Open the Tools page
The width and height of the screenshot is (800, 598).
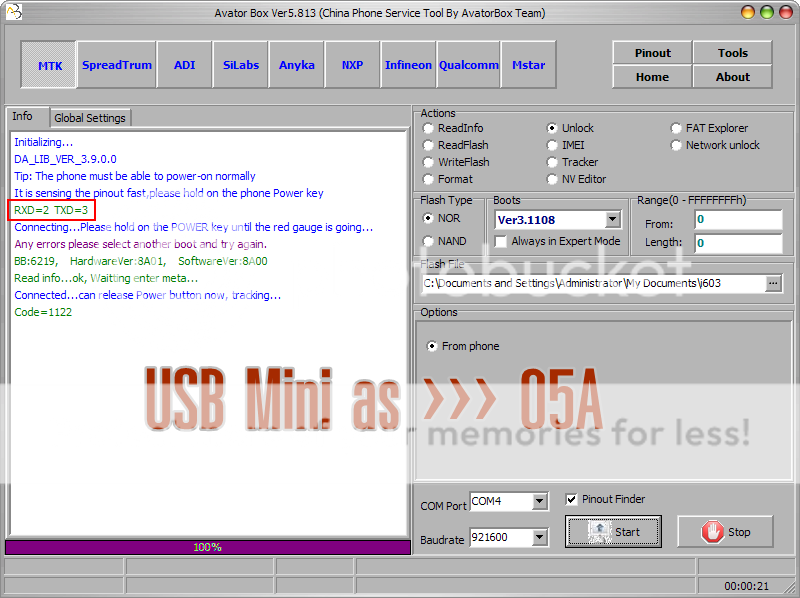(732, 53)
